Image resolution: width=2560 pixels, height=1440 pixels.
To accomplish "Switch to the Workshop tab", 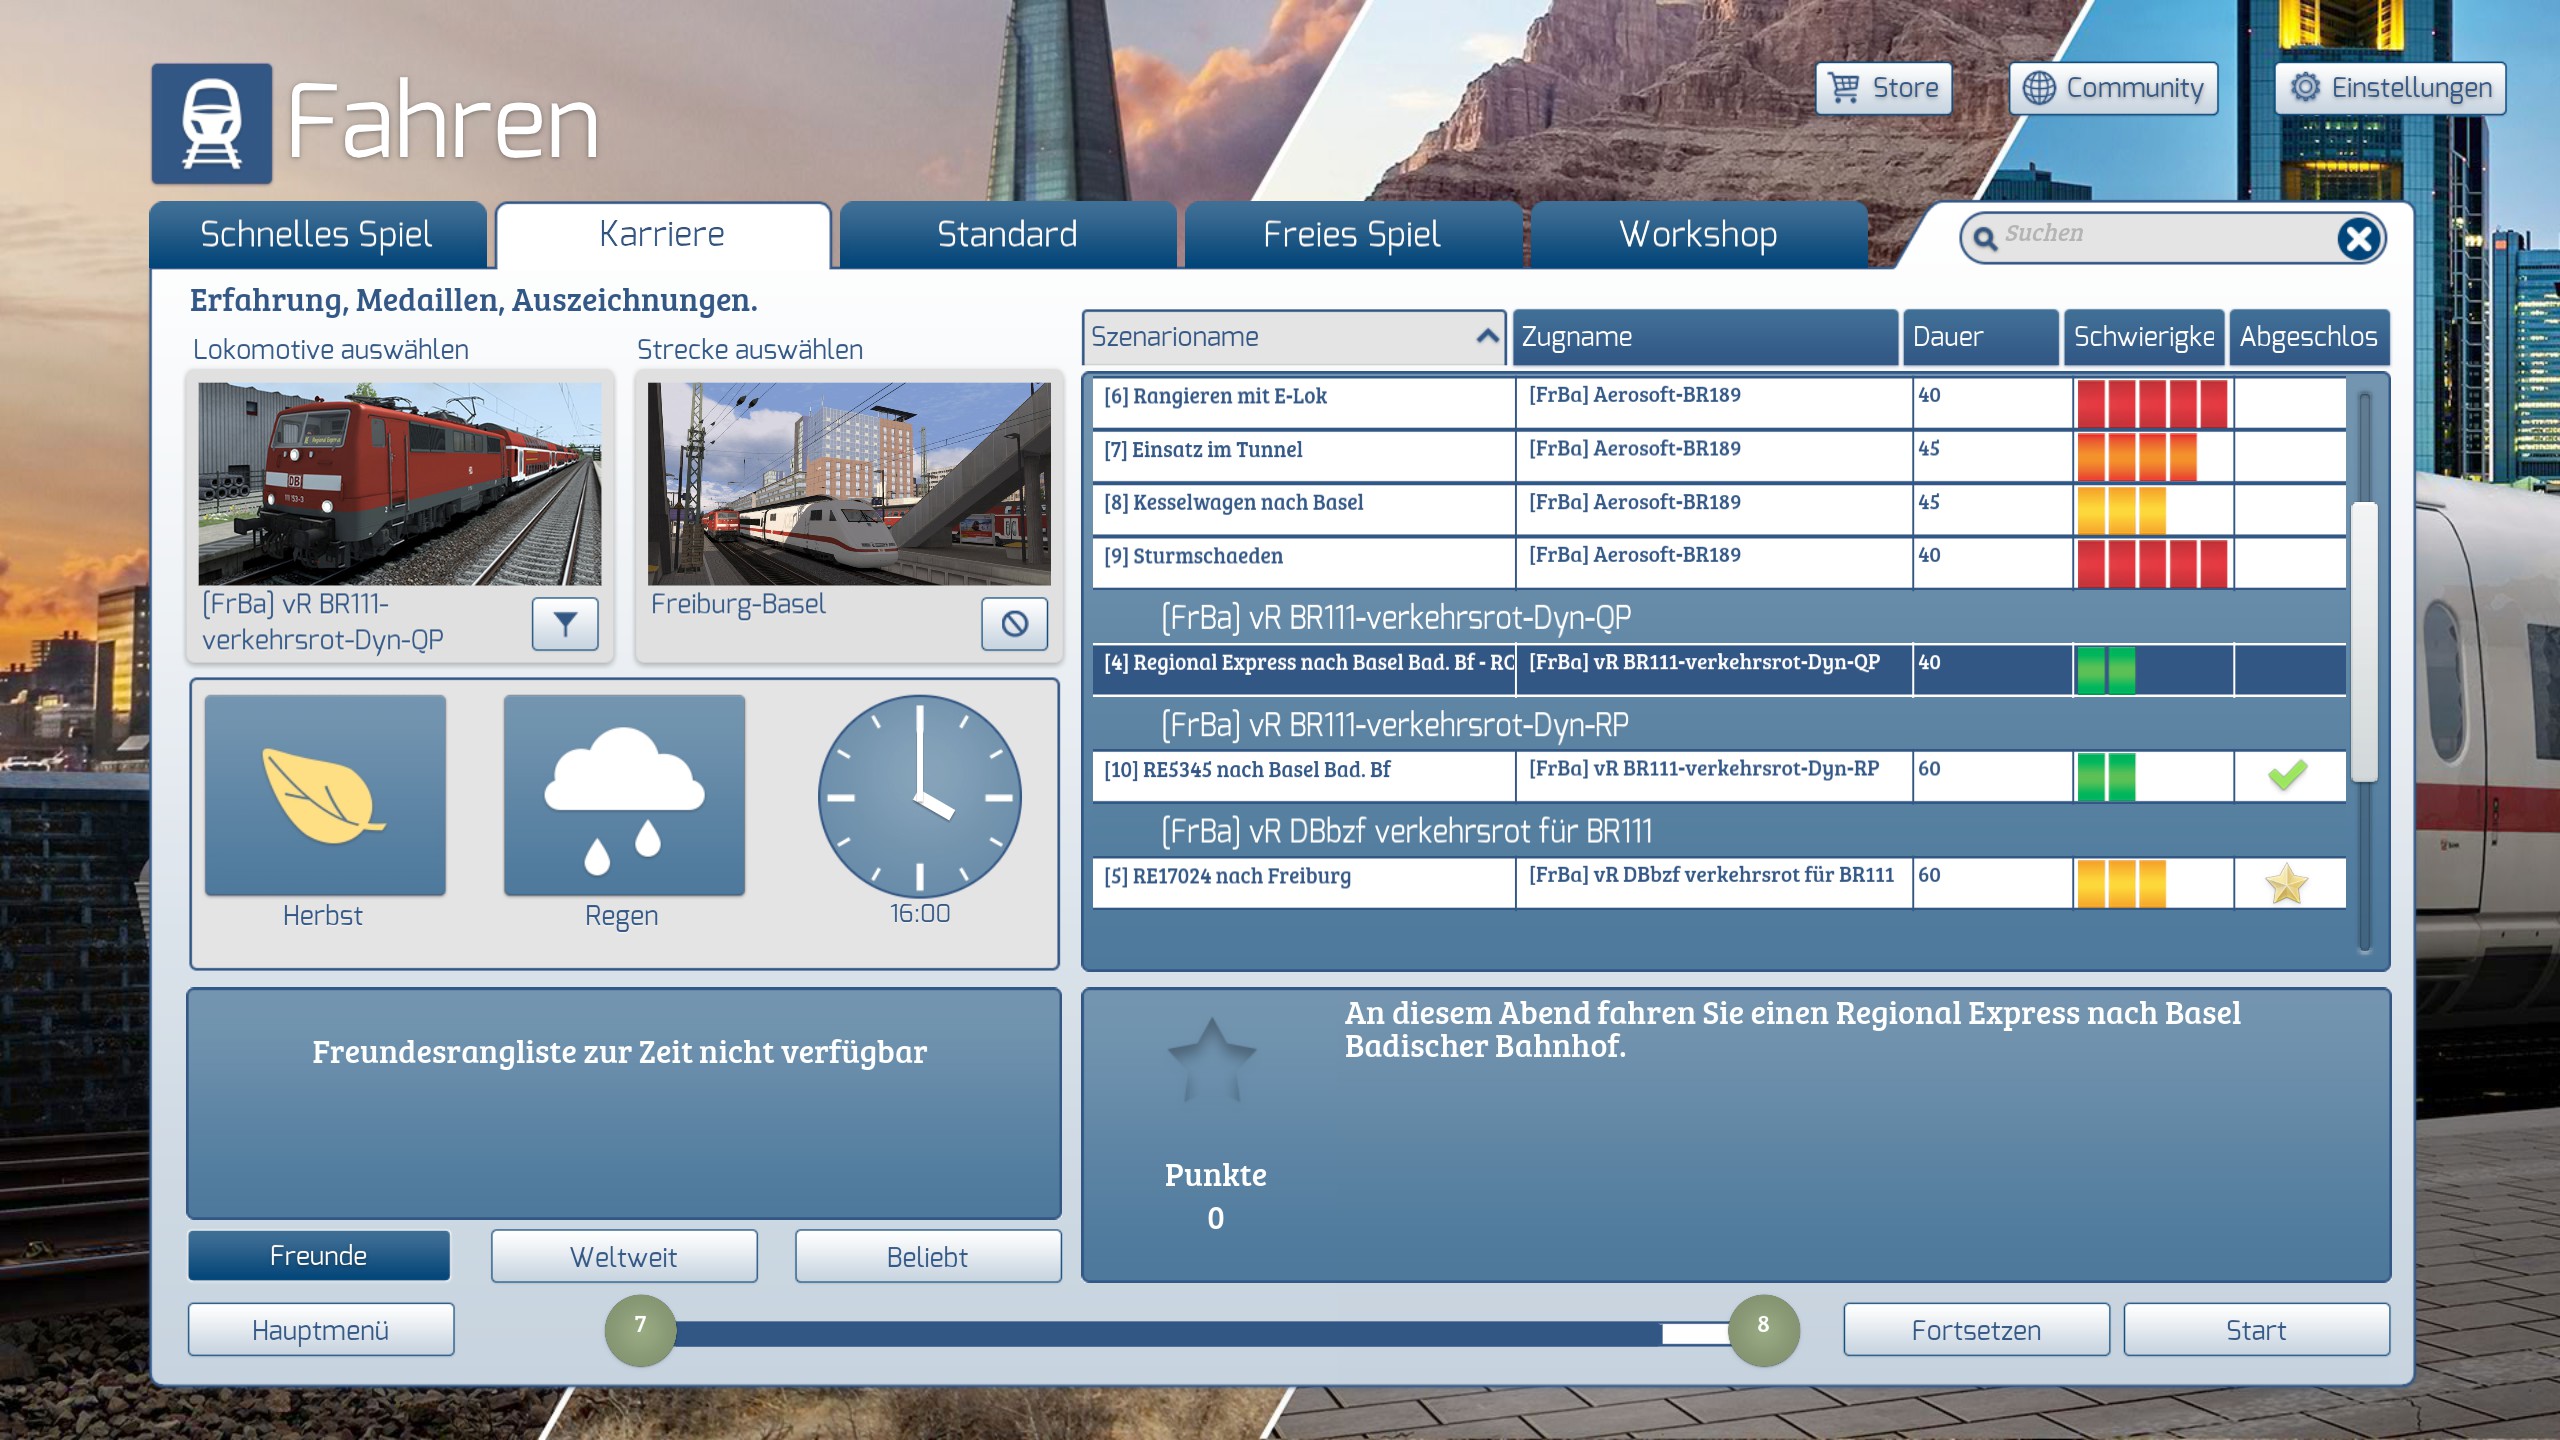I will click(1698, 235).
